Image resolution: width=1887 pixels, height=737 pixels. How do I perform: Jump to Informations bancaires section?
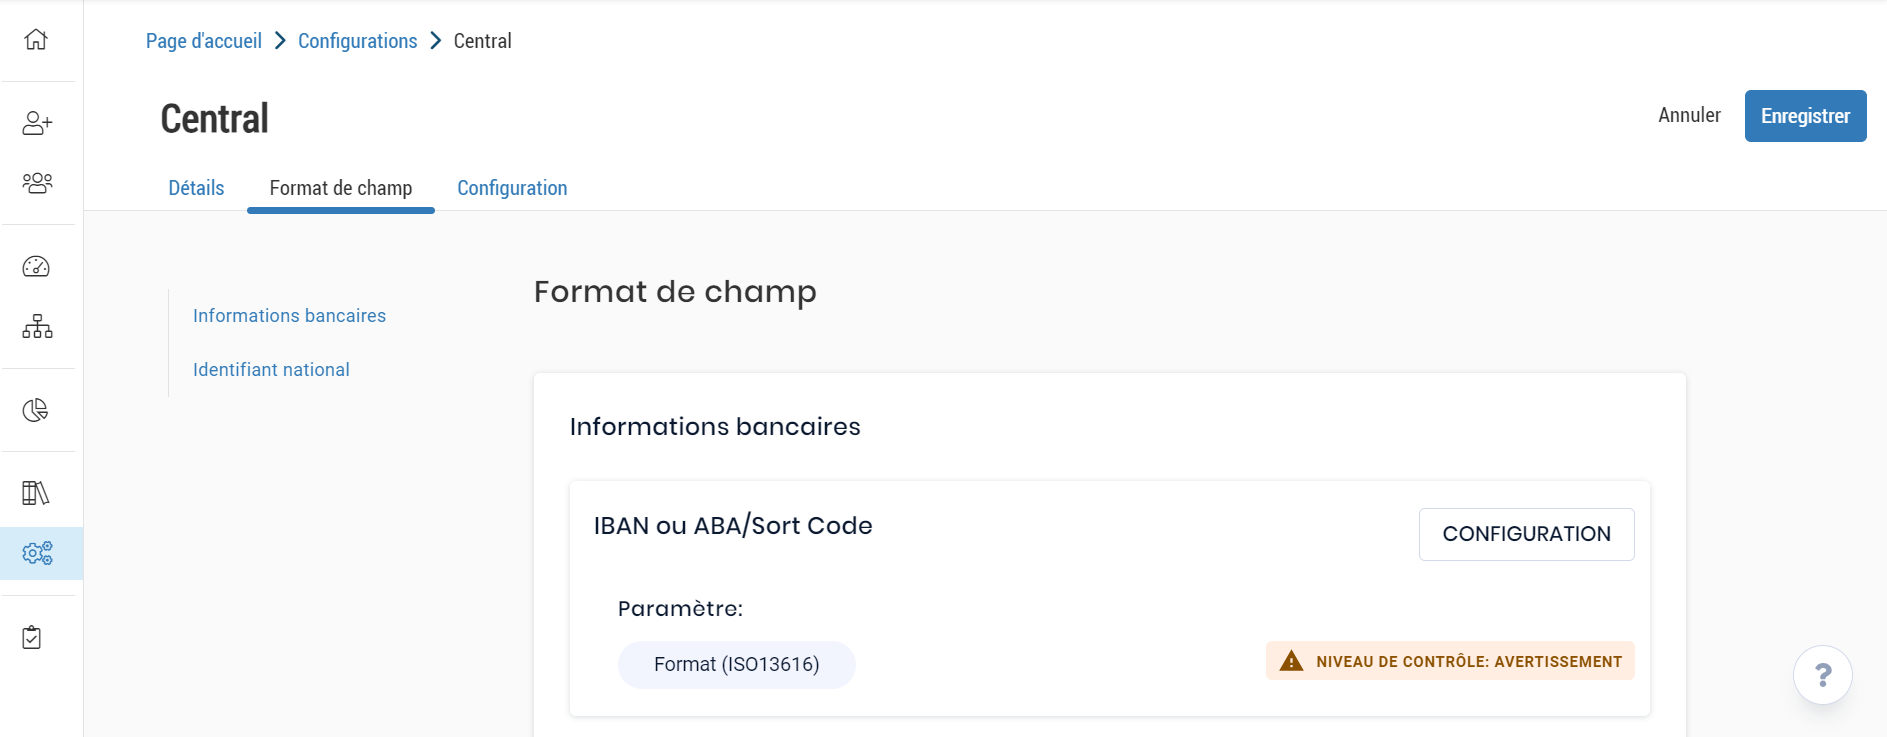point(289,316)
